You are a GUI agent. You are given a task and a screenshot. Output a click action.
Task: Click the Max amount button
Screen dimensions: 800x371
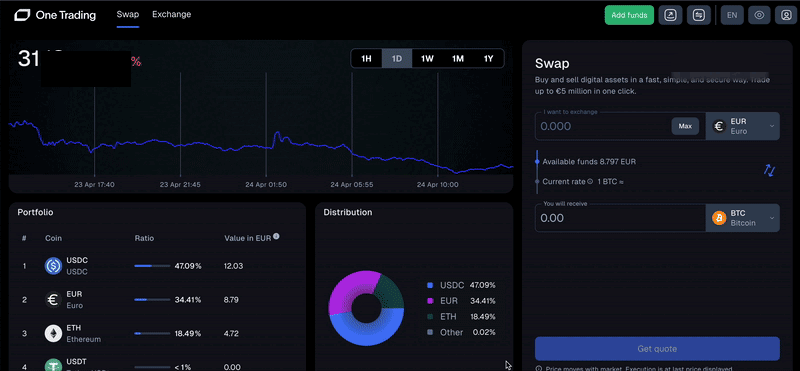[x=685, y=126]
